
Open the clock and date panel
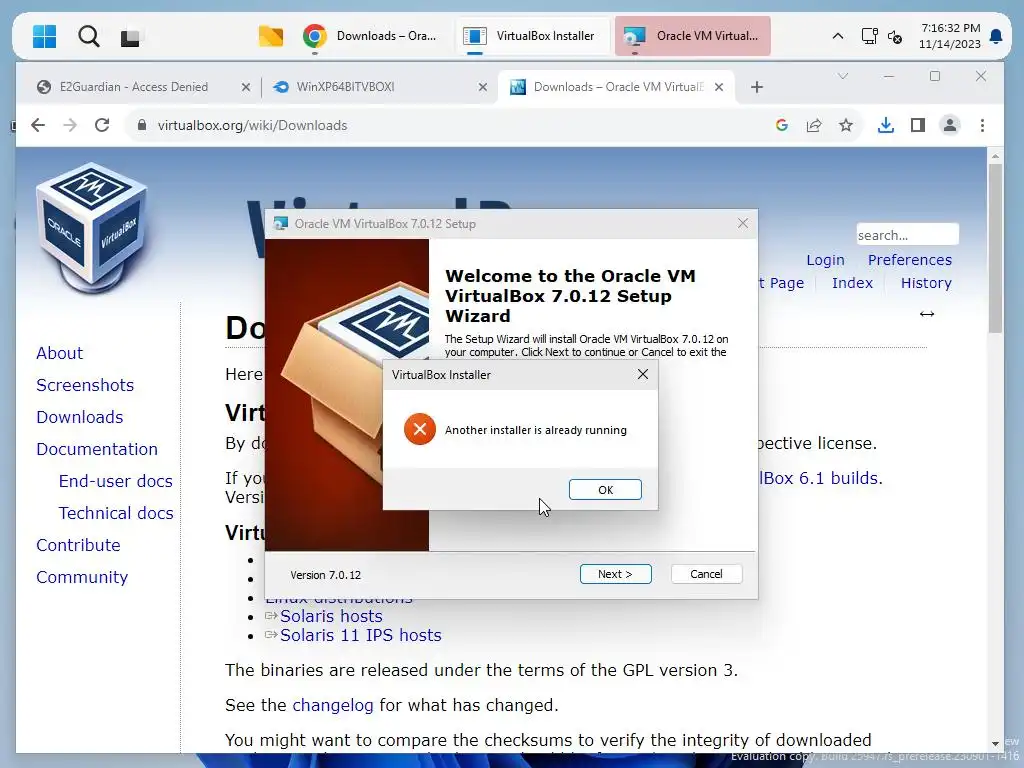[x=950, y=36]
